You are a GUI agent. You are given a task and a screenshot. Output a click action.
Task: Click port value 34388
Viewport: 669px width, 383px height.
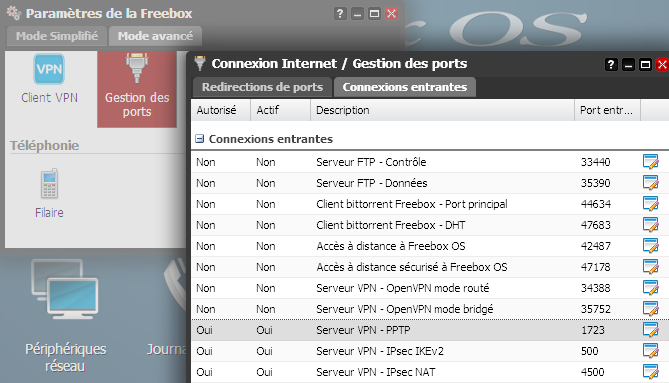596,288
